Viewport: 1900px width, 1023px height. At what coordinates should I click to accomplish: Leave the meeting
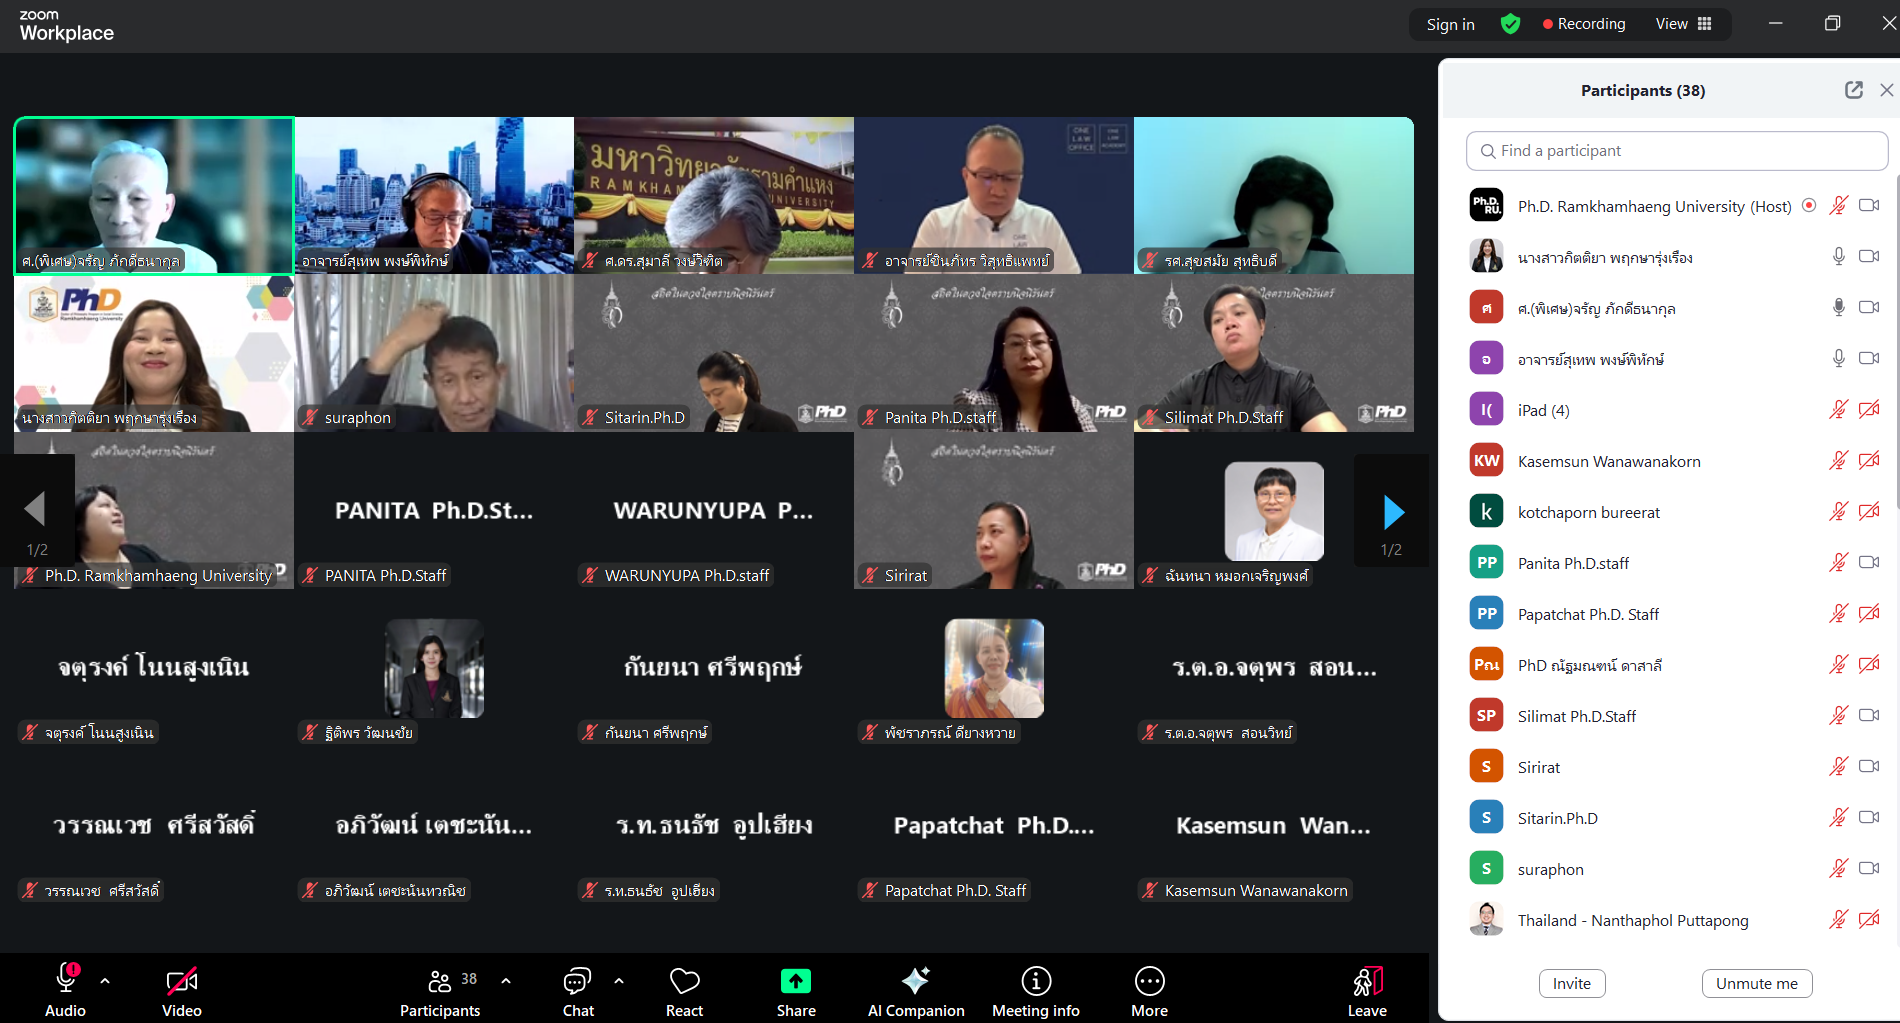click(1366, 991)
